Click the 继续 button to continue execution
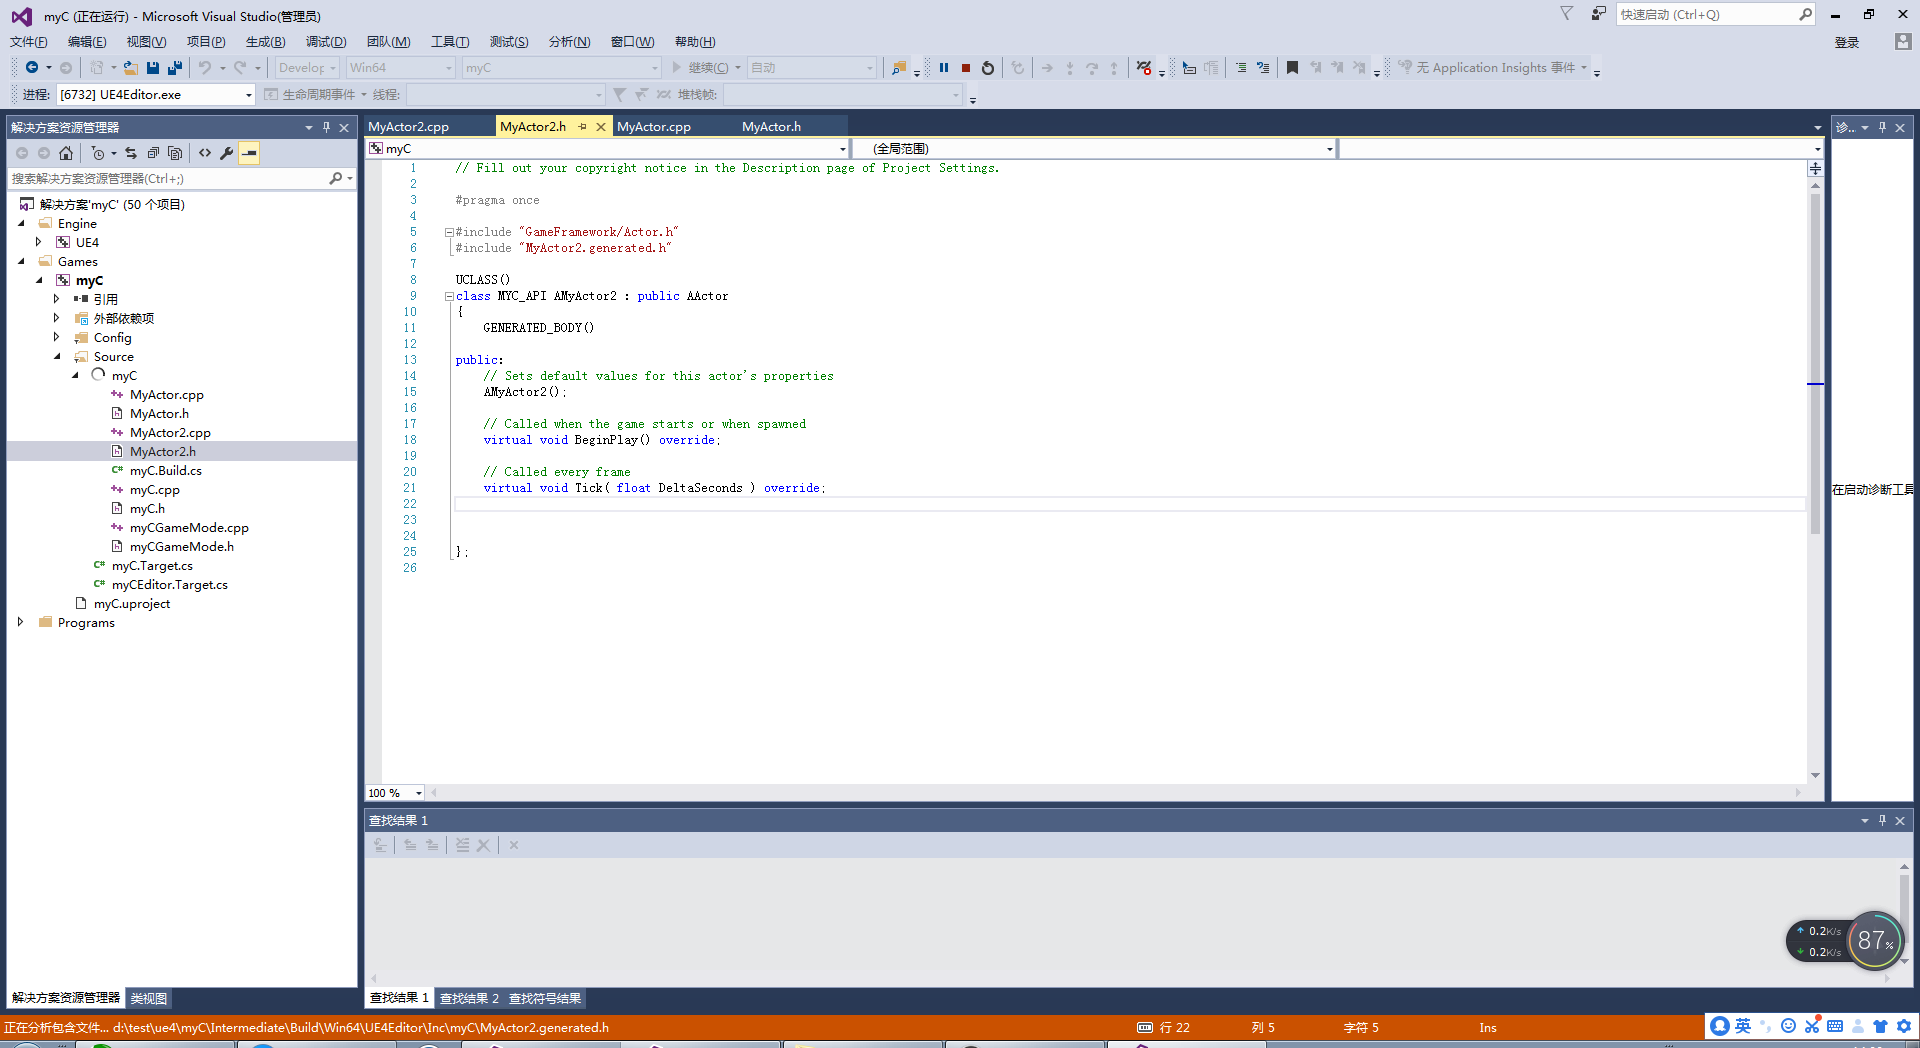This screenshot has height=1048, width=1920. pos(703,67)
